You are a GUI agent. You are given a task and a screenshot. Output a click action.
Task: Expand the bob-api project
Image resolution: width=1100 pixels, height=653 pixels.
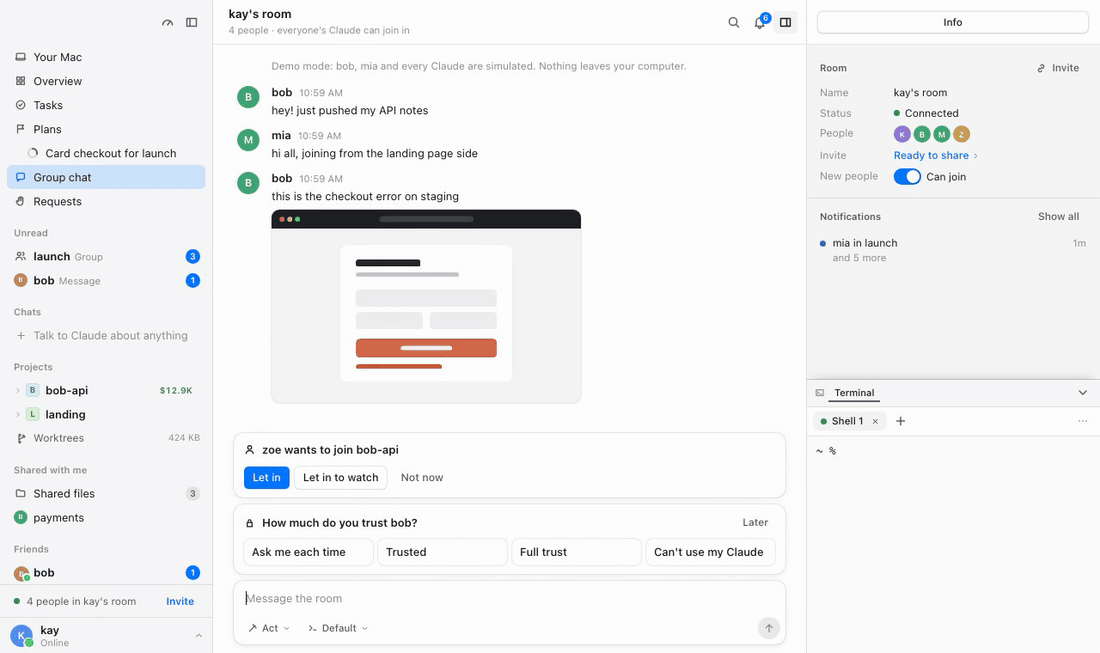pos(18,391)
